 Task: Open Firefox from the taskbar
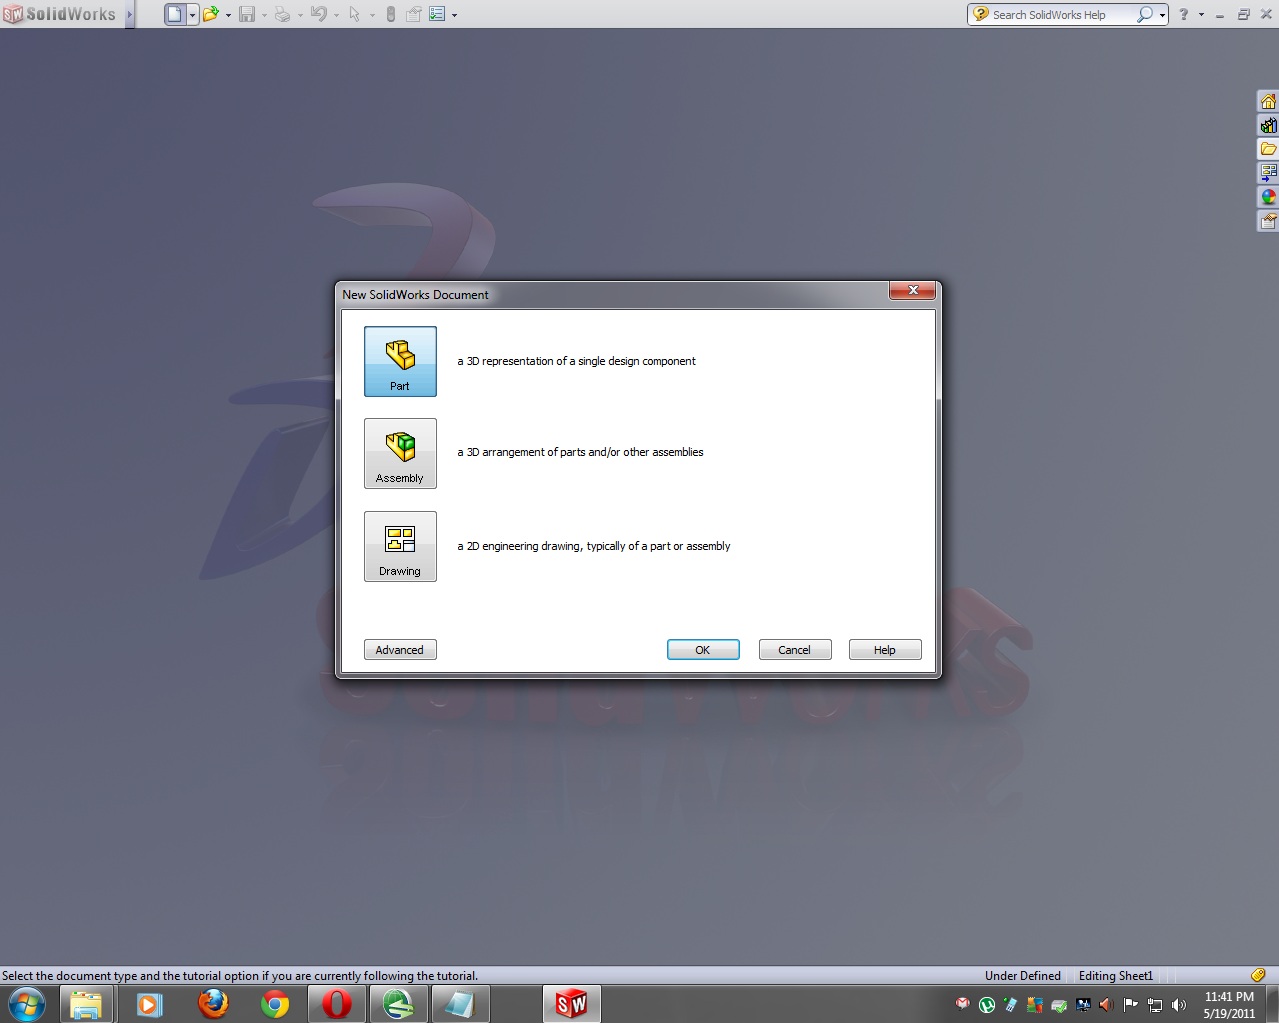tap(213, 1004)
